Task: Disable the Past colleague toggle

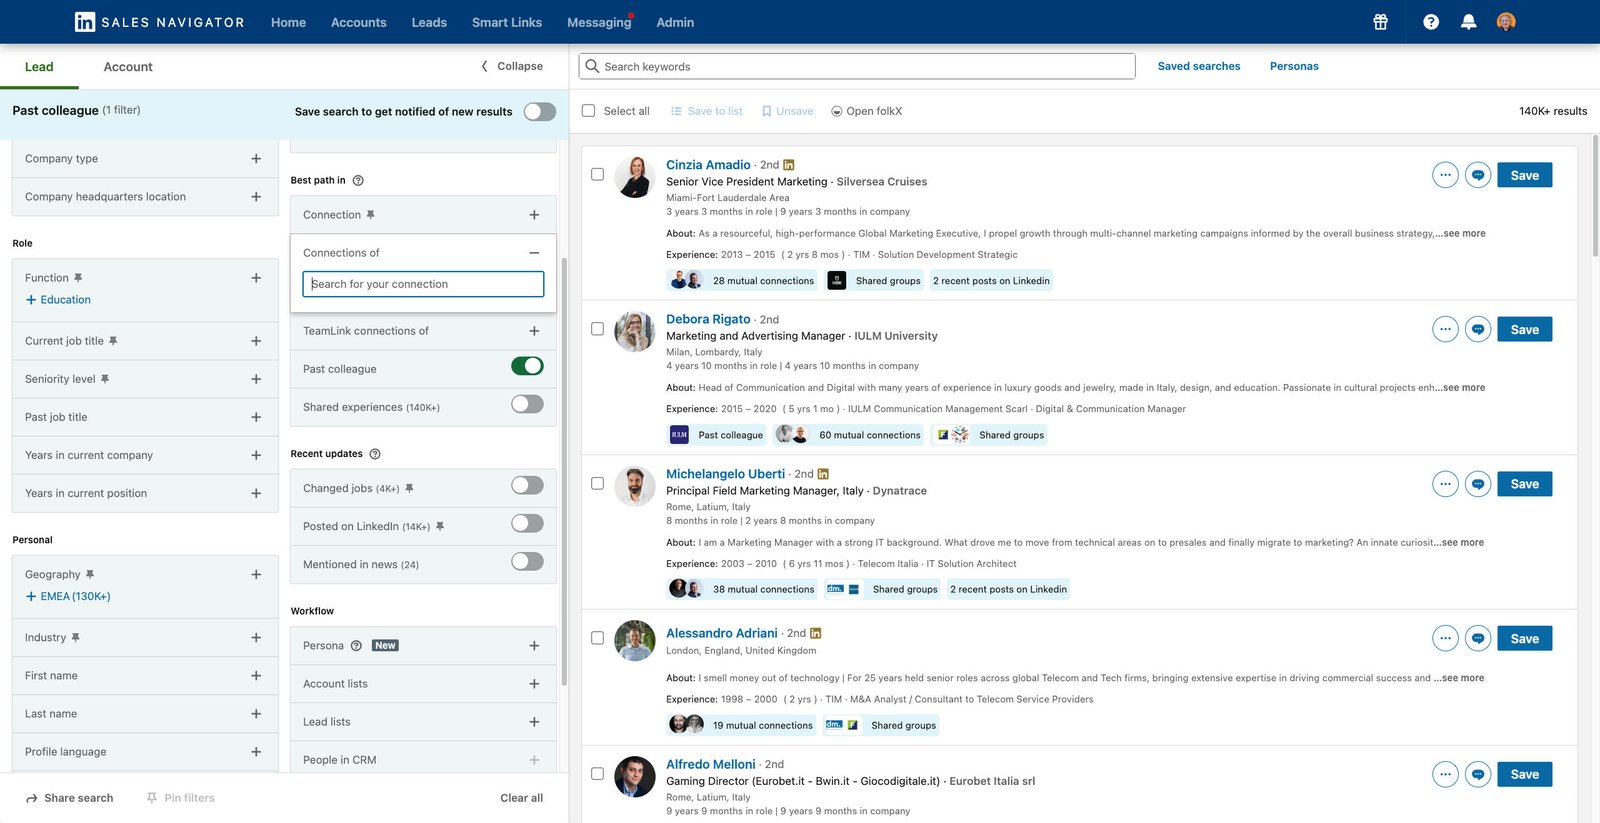Action: [527, 366]
